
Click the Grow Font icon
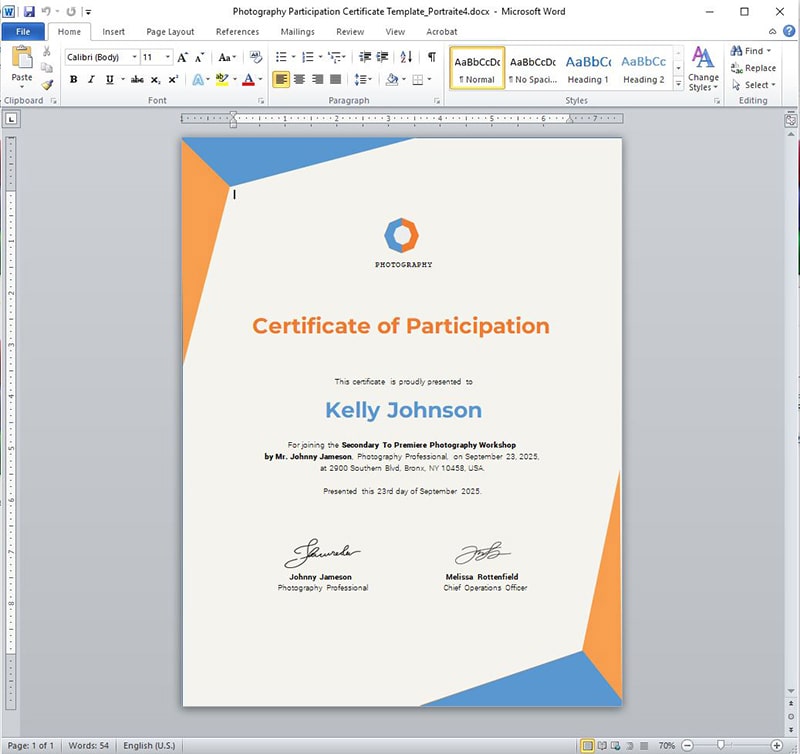tap(183, 58)
